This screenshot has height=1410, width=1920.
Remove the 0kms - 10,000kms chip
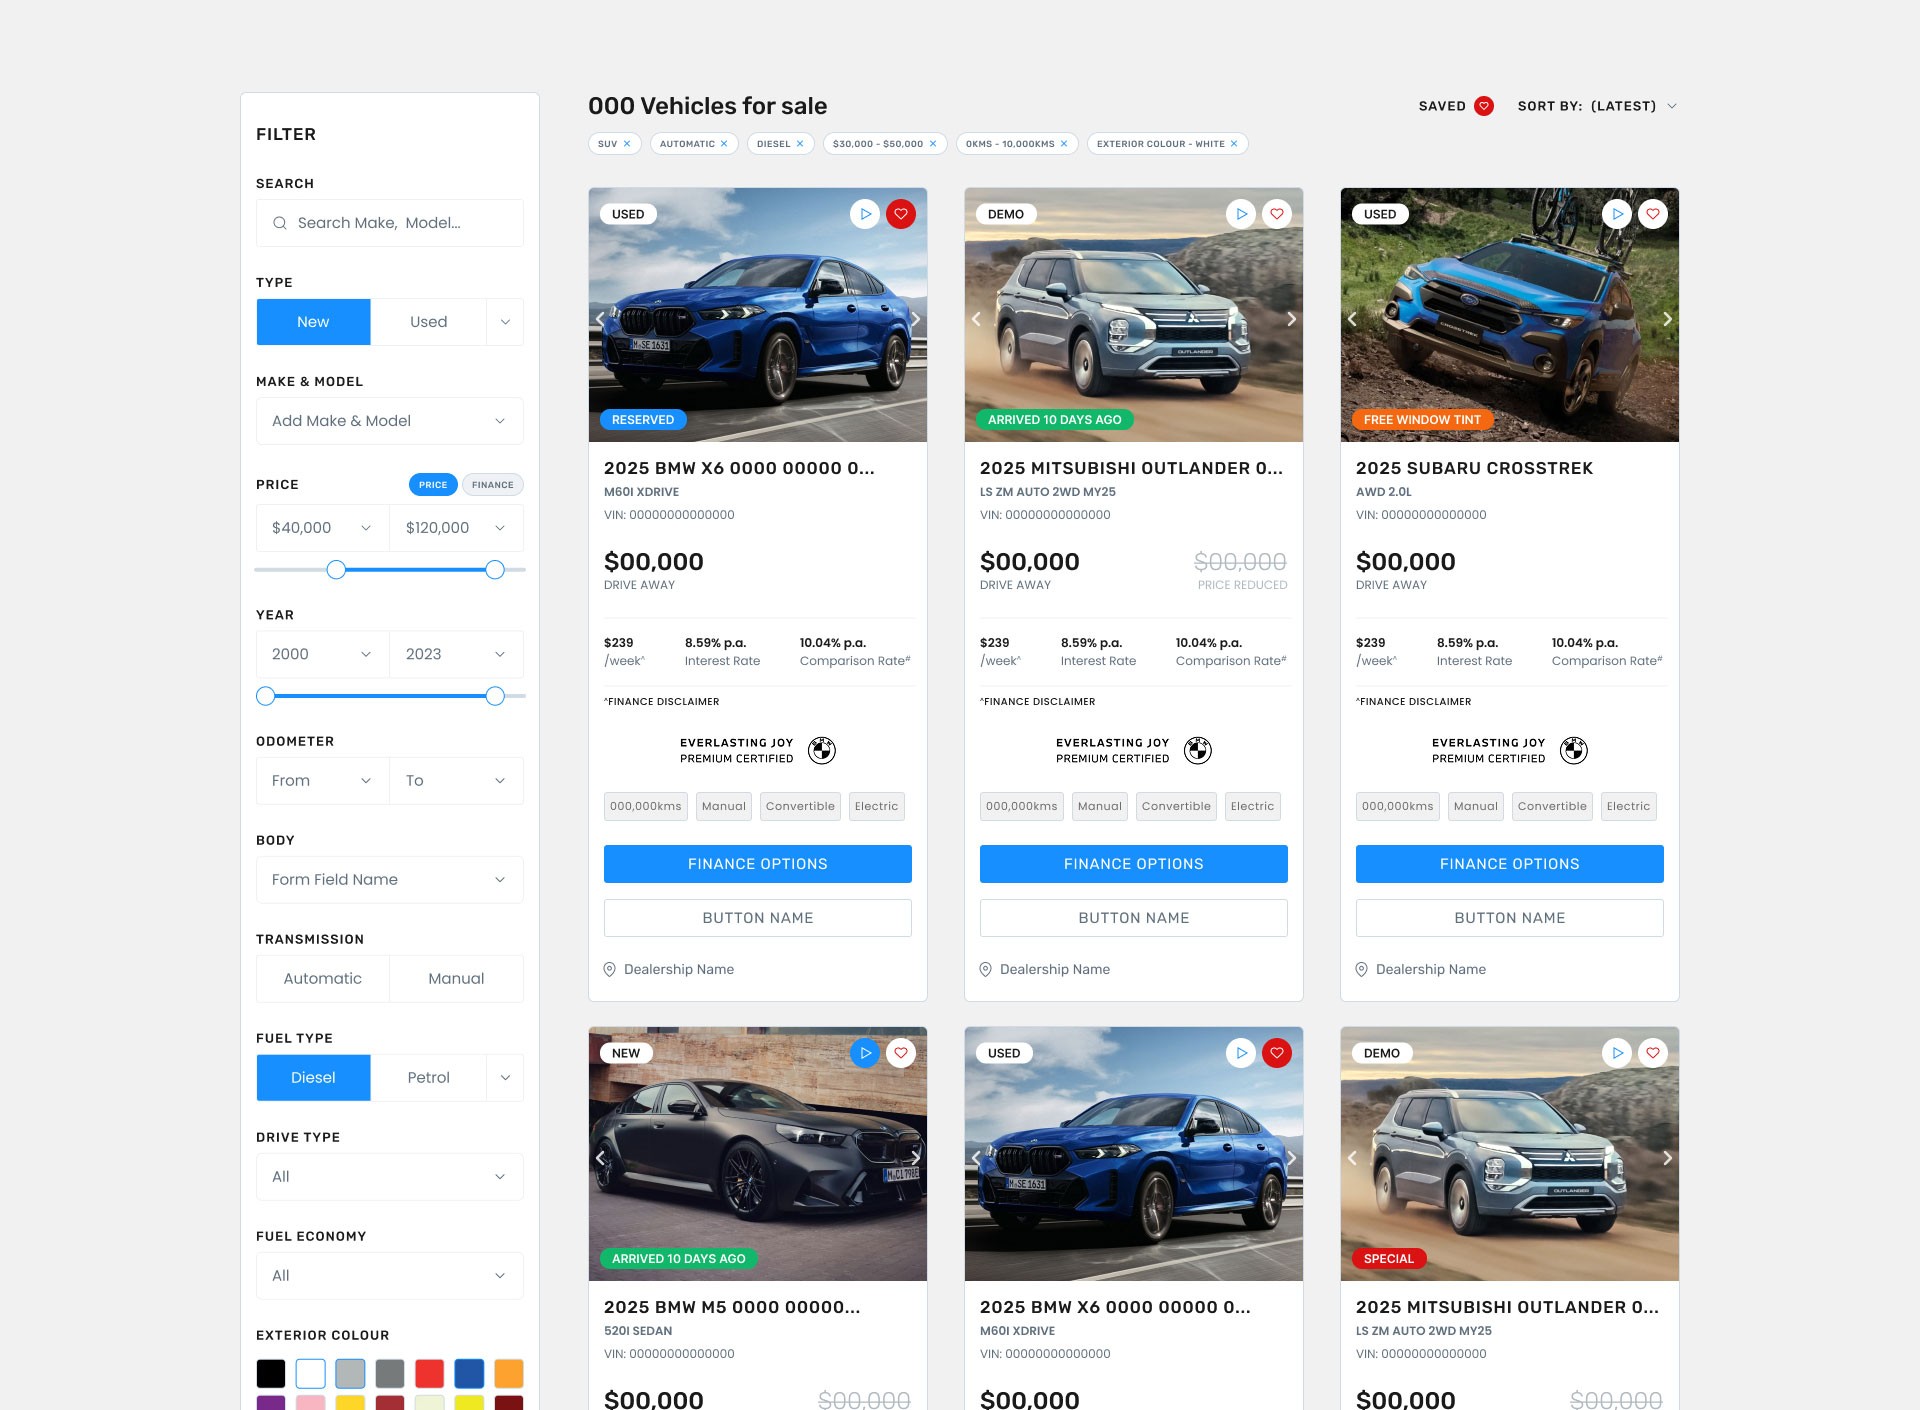pyautogui.click(x=1064, y=144)
